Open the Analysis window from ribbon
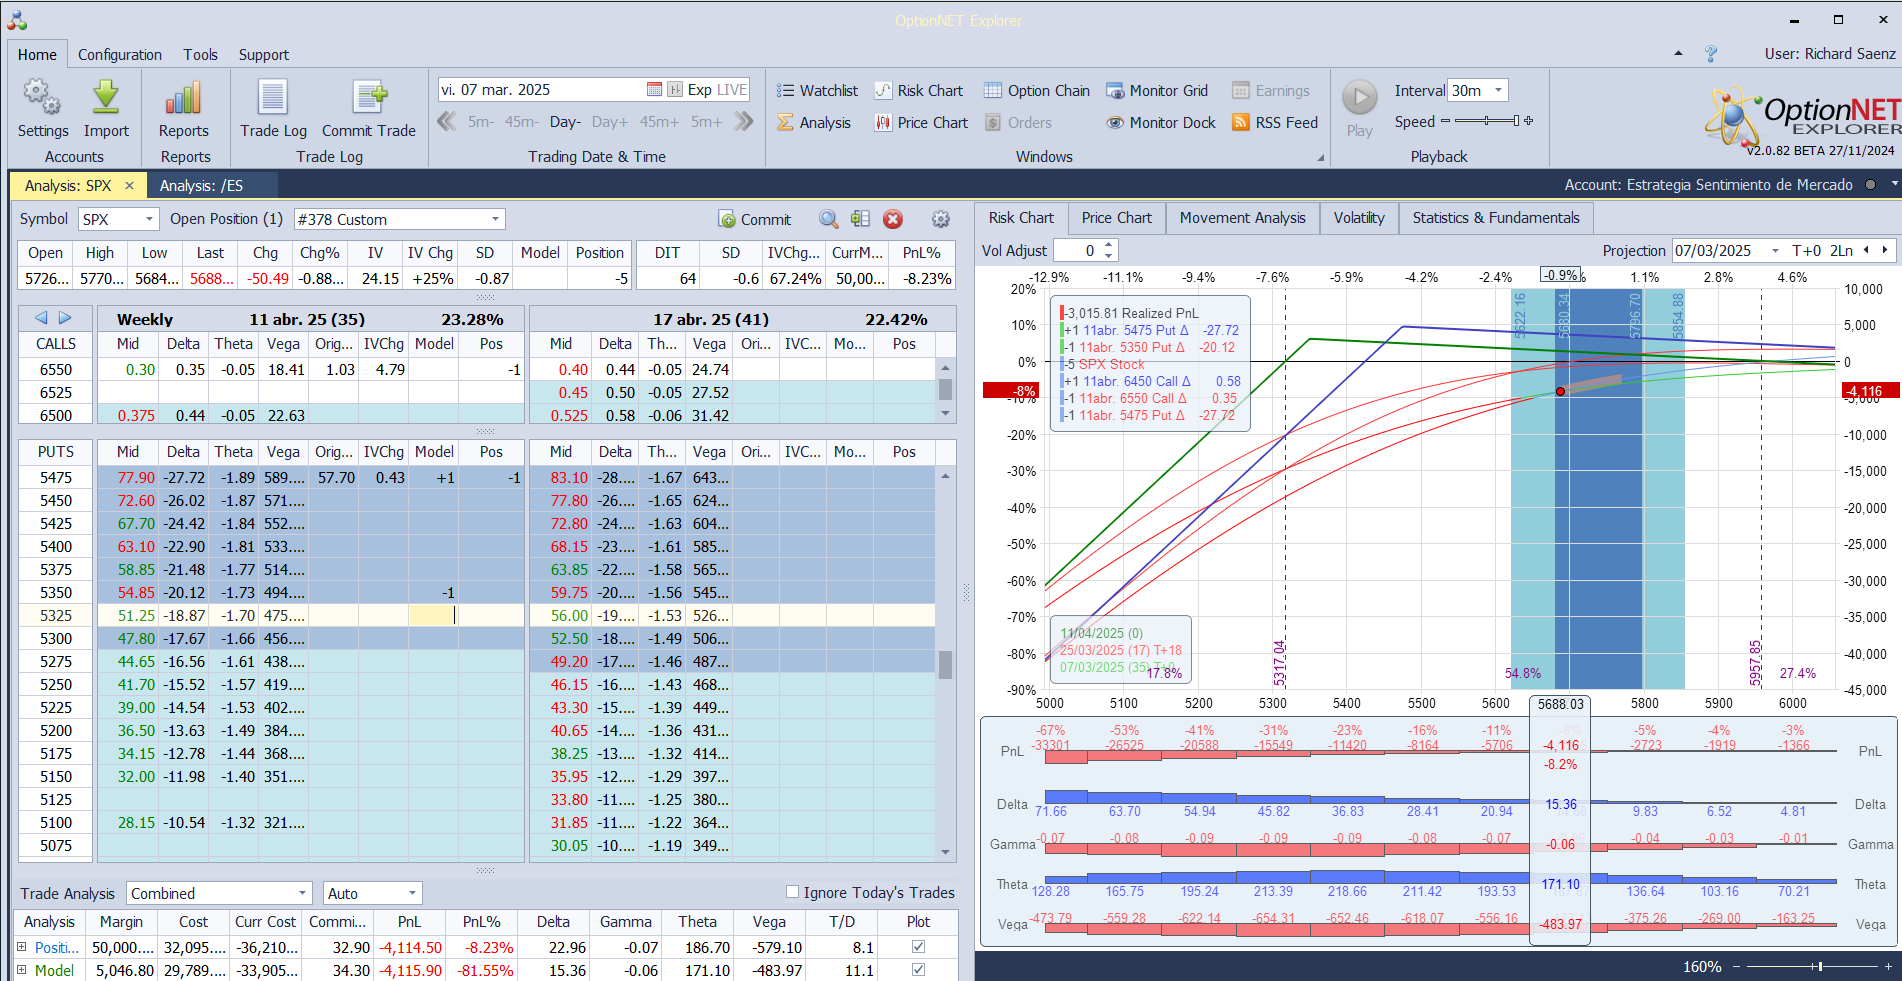1902x981 pixels. click(814, 123)
